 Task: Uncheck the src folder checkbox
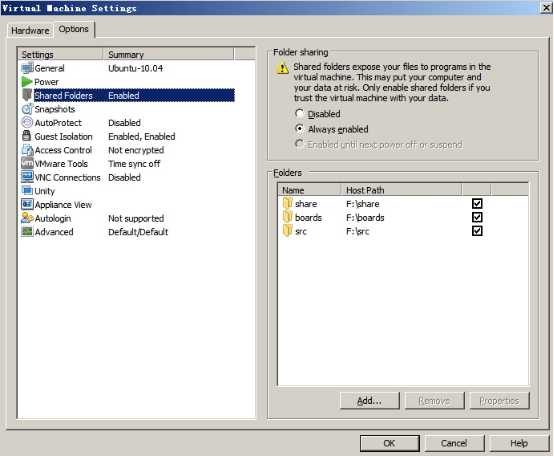pyautogui.click(x=477, y=231)
